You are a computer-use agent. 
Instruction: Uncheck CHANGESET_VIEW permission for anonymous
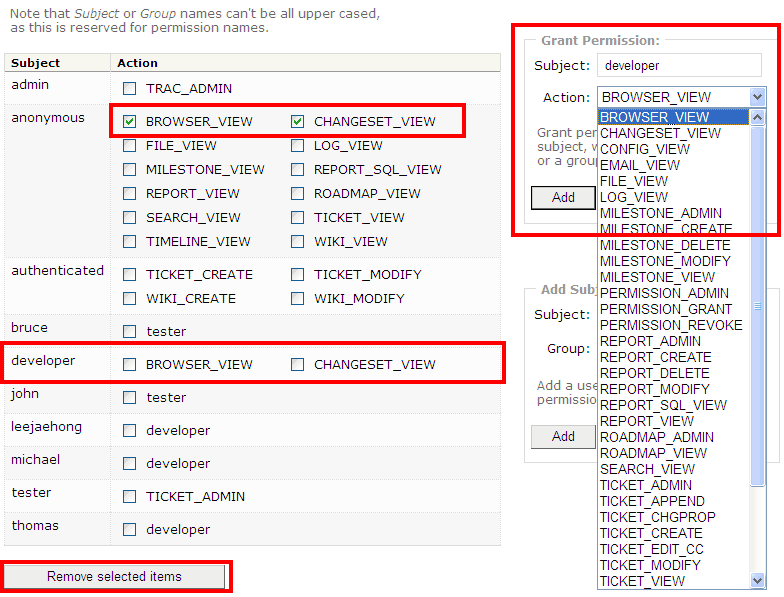point(298,122)
